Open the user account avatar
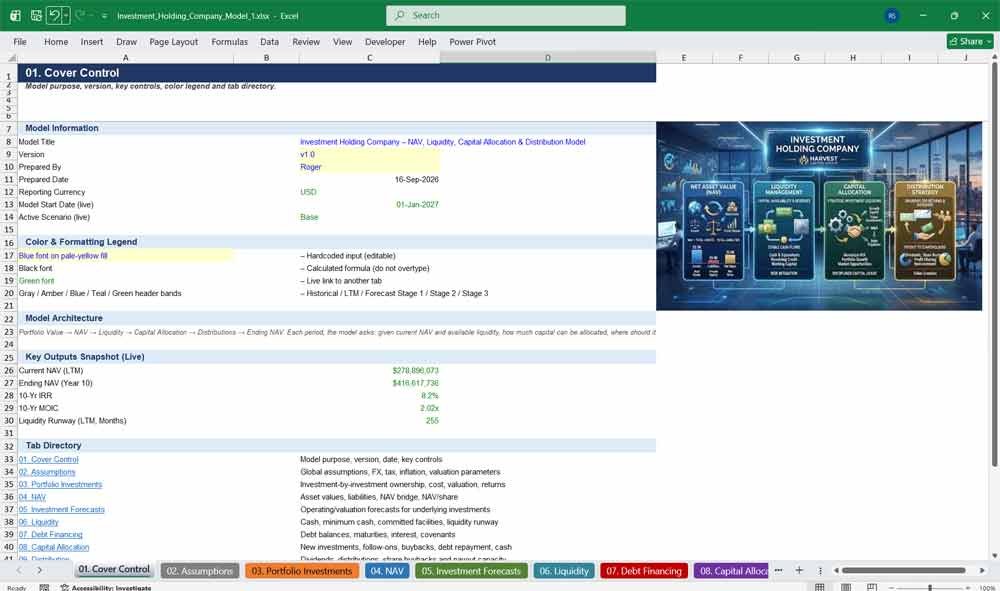Viewport: 1000px width, 591px height. coord(892,16)
